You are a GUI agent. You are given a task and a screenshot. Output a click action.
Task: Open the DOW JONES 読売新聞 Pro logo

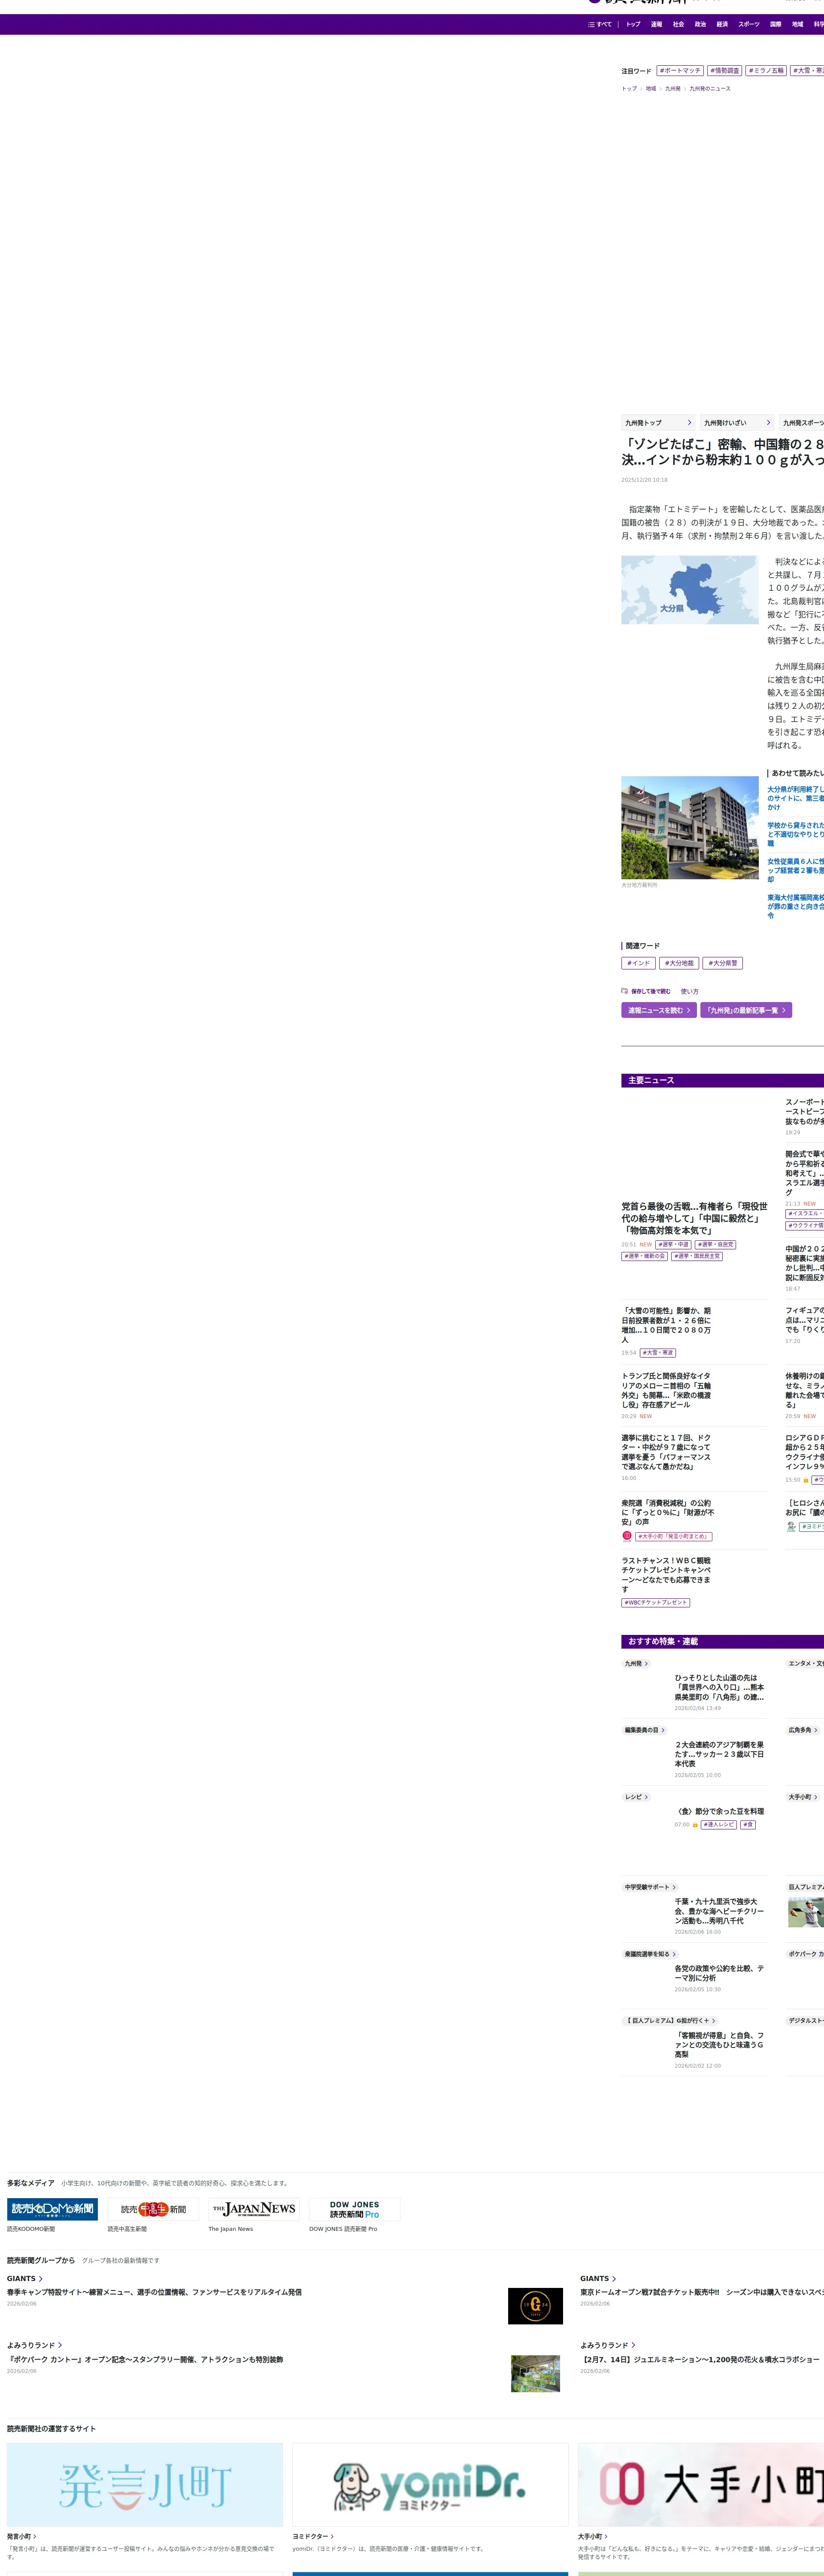(x=354, y=2208)
